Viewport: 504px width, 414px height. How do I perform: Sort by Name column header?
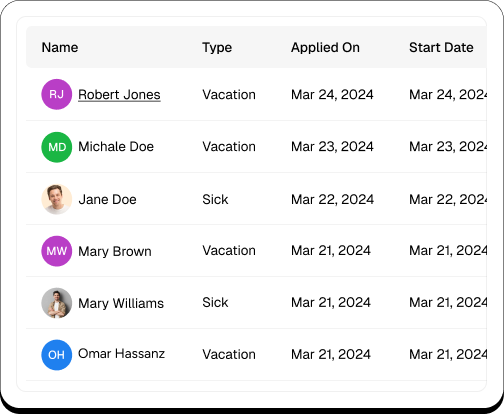pos(60,47)
